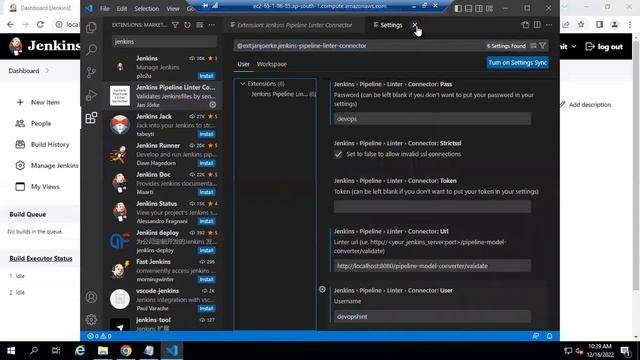Open the Edit menu
This screenshot has height=360, width=640.
coord(122,9)
